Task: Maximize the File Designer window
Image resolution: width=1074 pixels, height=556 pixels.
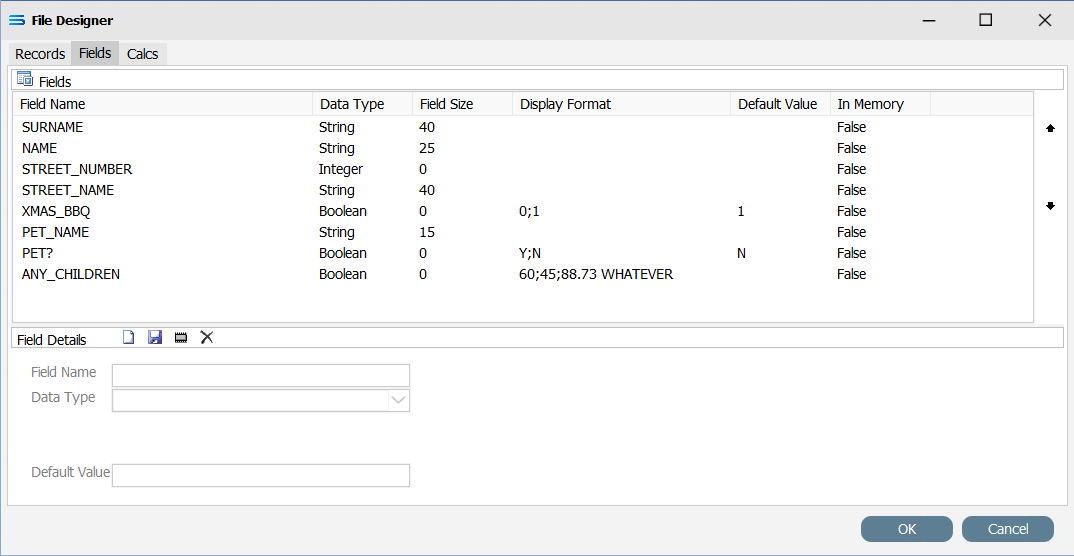Action: coord(986,20)
